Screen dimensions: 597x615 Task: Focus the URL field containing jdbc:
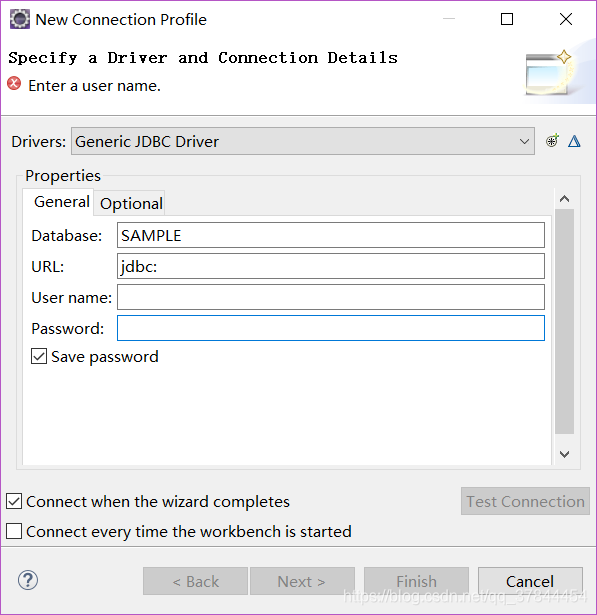(x=331, y=266)
